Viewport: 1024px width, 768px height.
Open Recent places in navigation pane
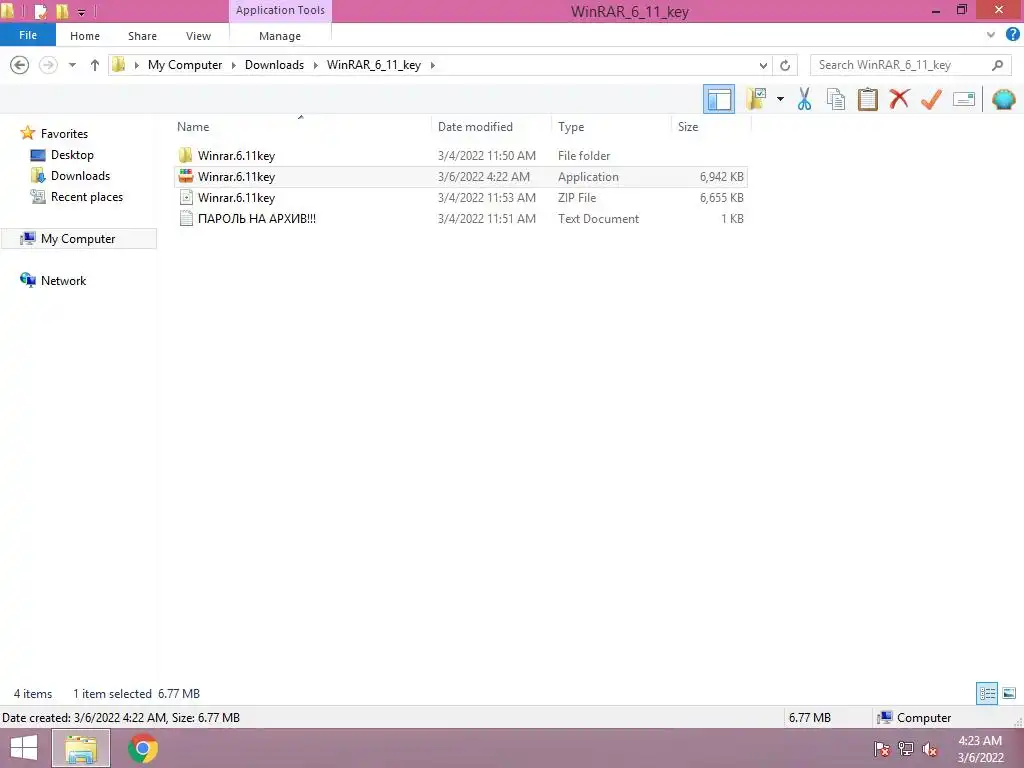[x=87, y=197]
